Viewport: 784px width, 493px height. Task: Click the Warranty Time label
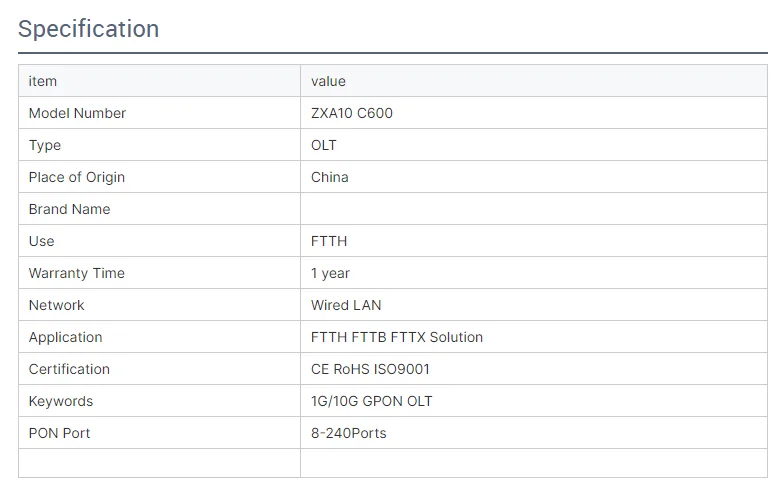[x=76, y=274]
